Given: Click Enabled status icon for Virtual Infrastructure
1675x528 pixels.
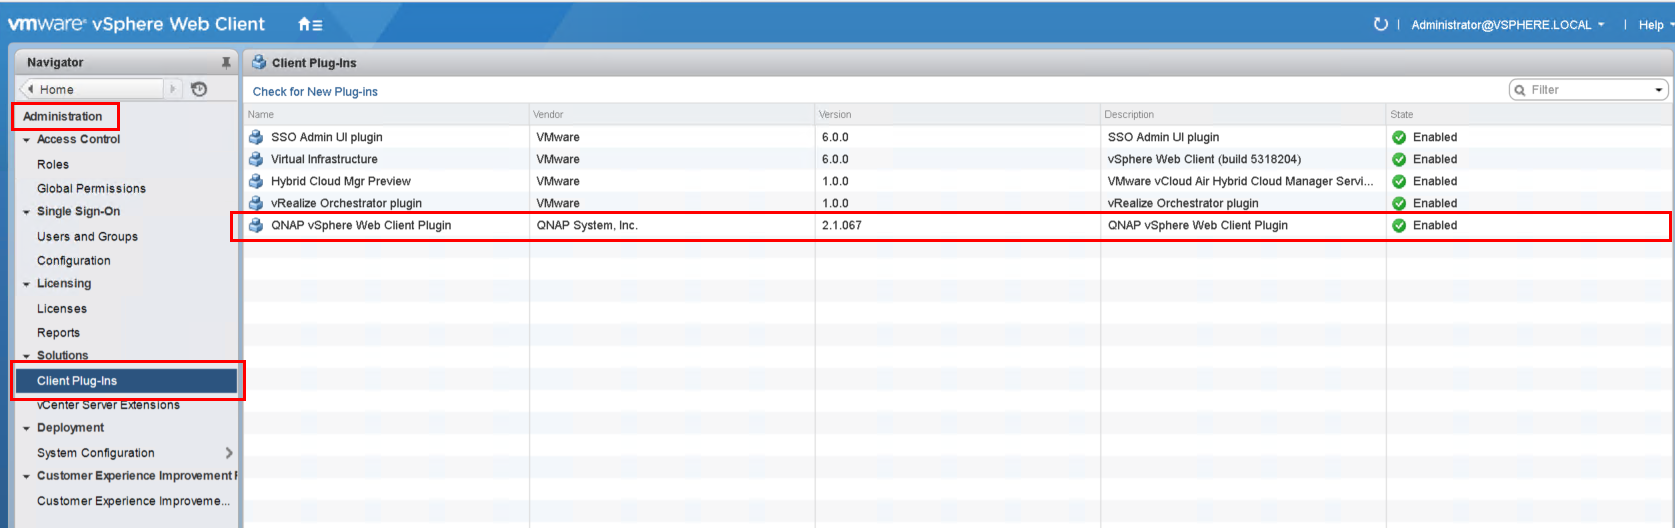Looking at the screenshot, I should pyautogui.click(x=1399, y=159).
